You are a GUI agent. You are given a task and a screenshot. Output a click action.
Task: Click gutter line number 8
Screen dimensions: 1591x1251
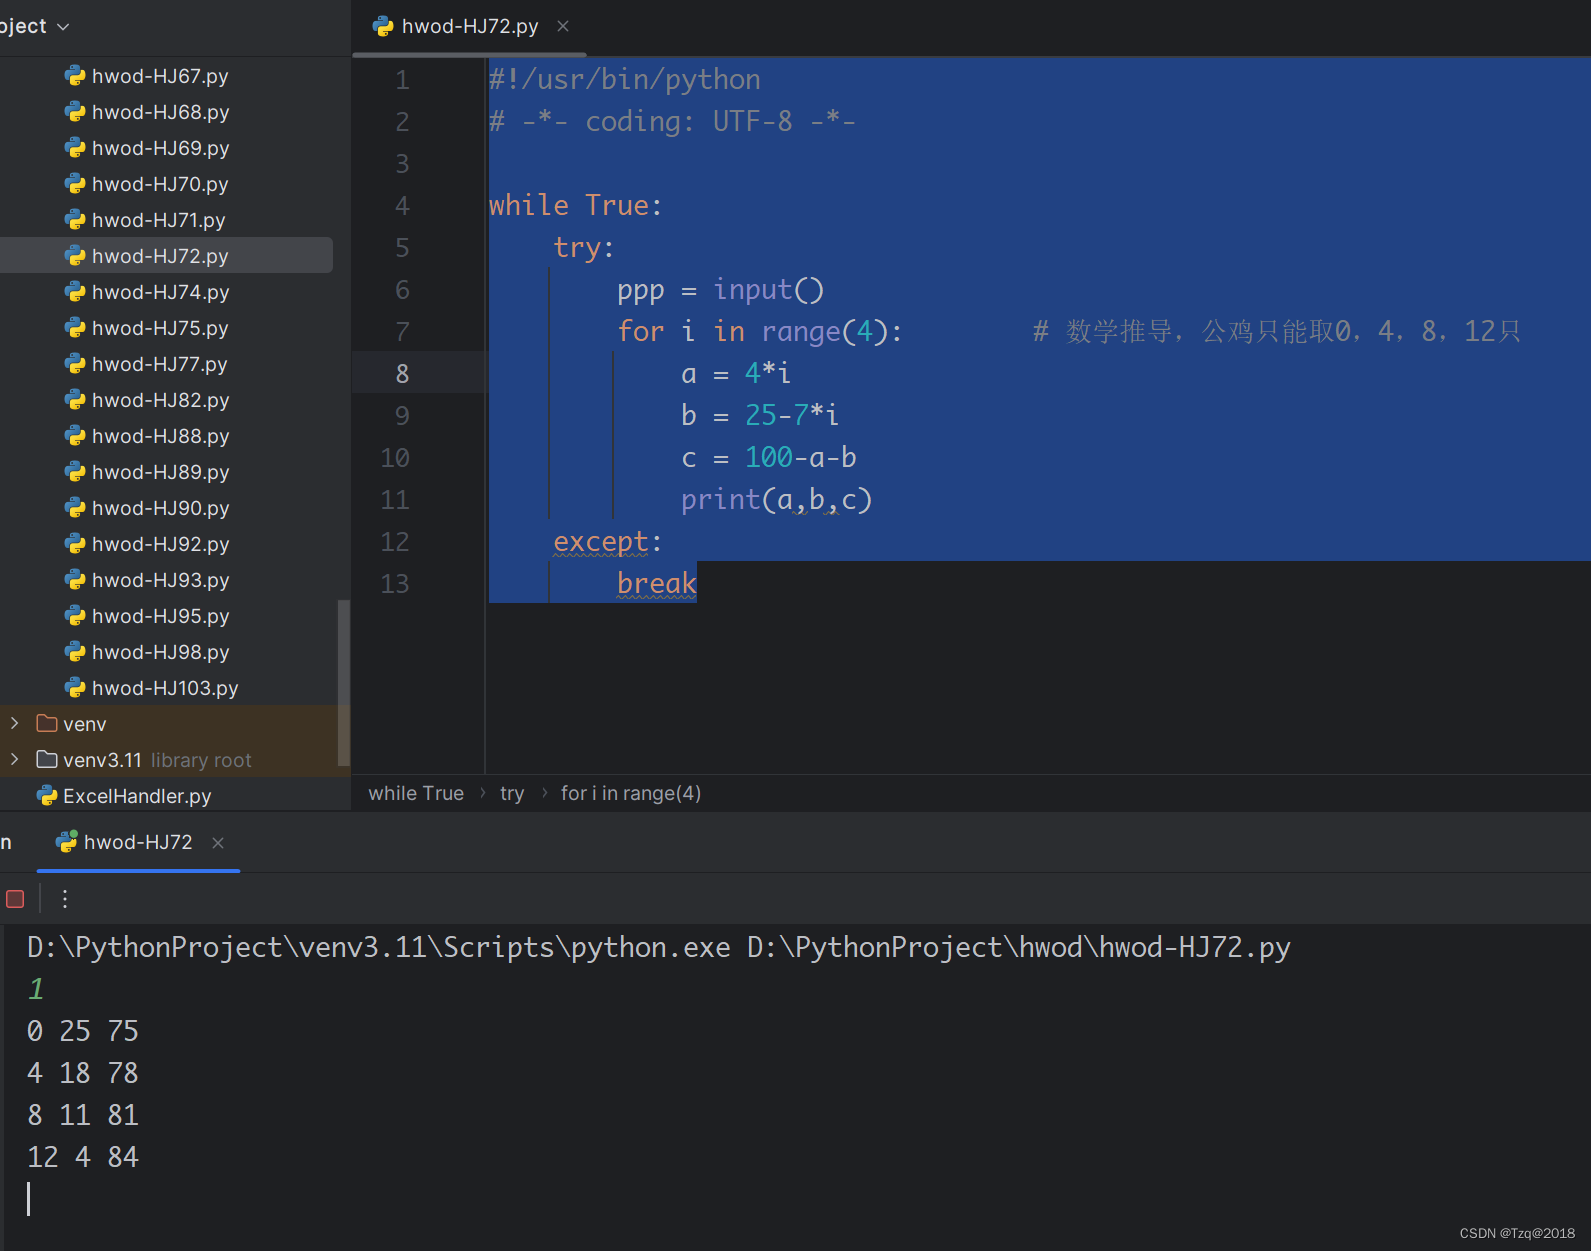pos(402,374)
